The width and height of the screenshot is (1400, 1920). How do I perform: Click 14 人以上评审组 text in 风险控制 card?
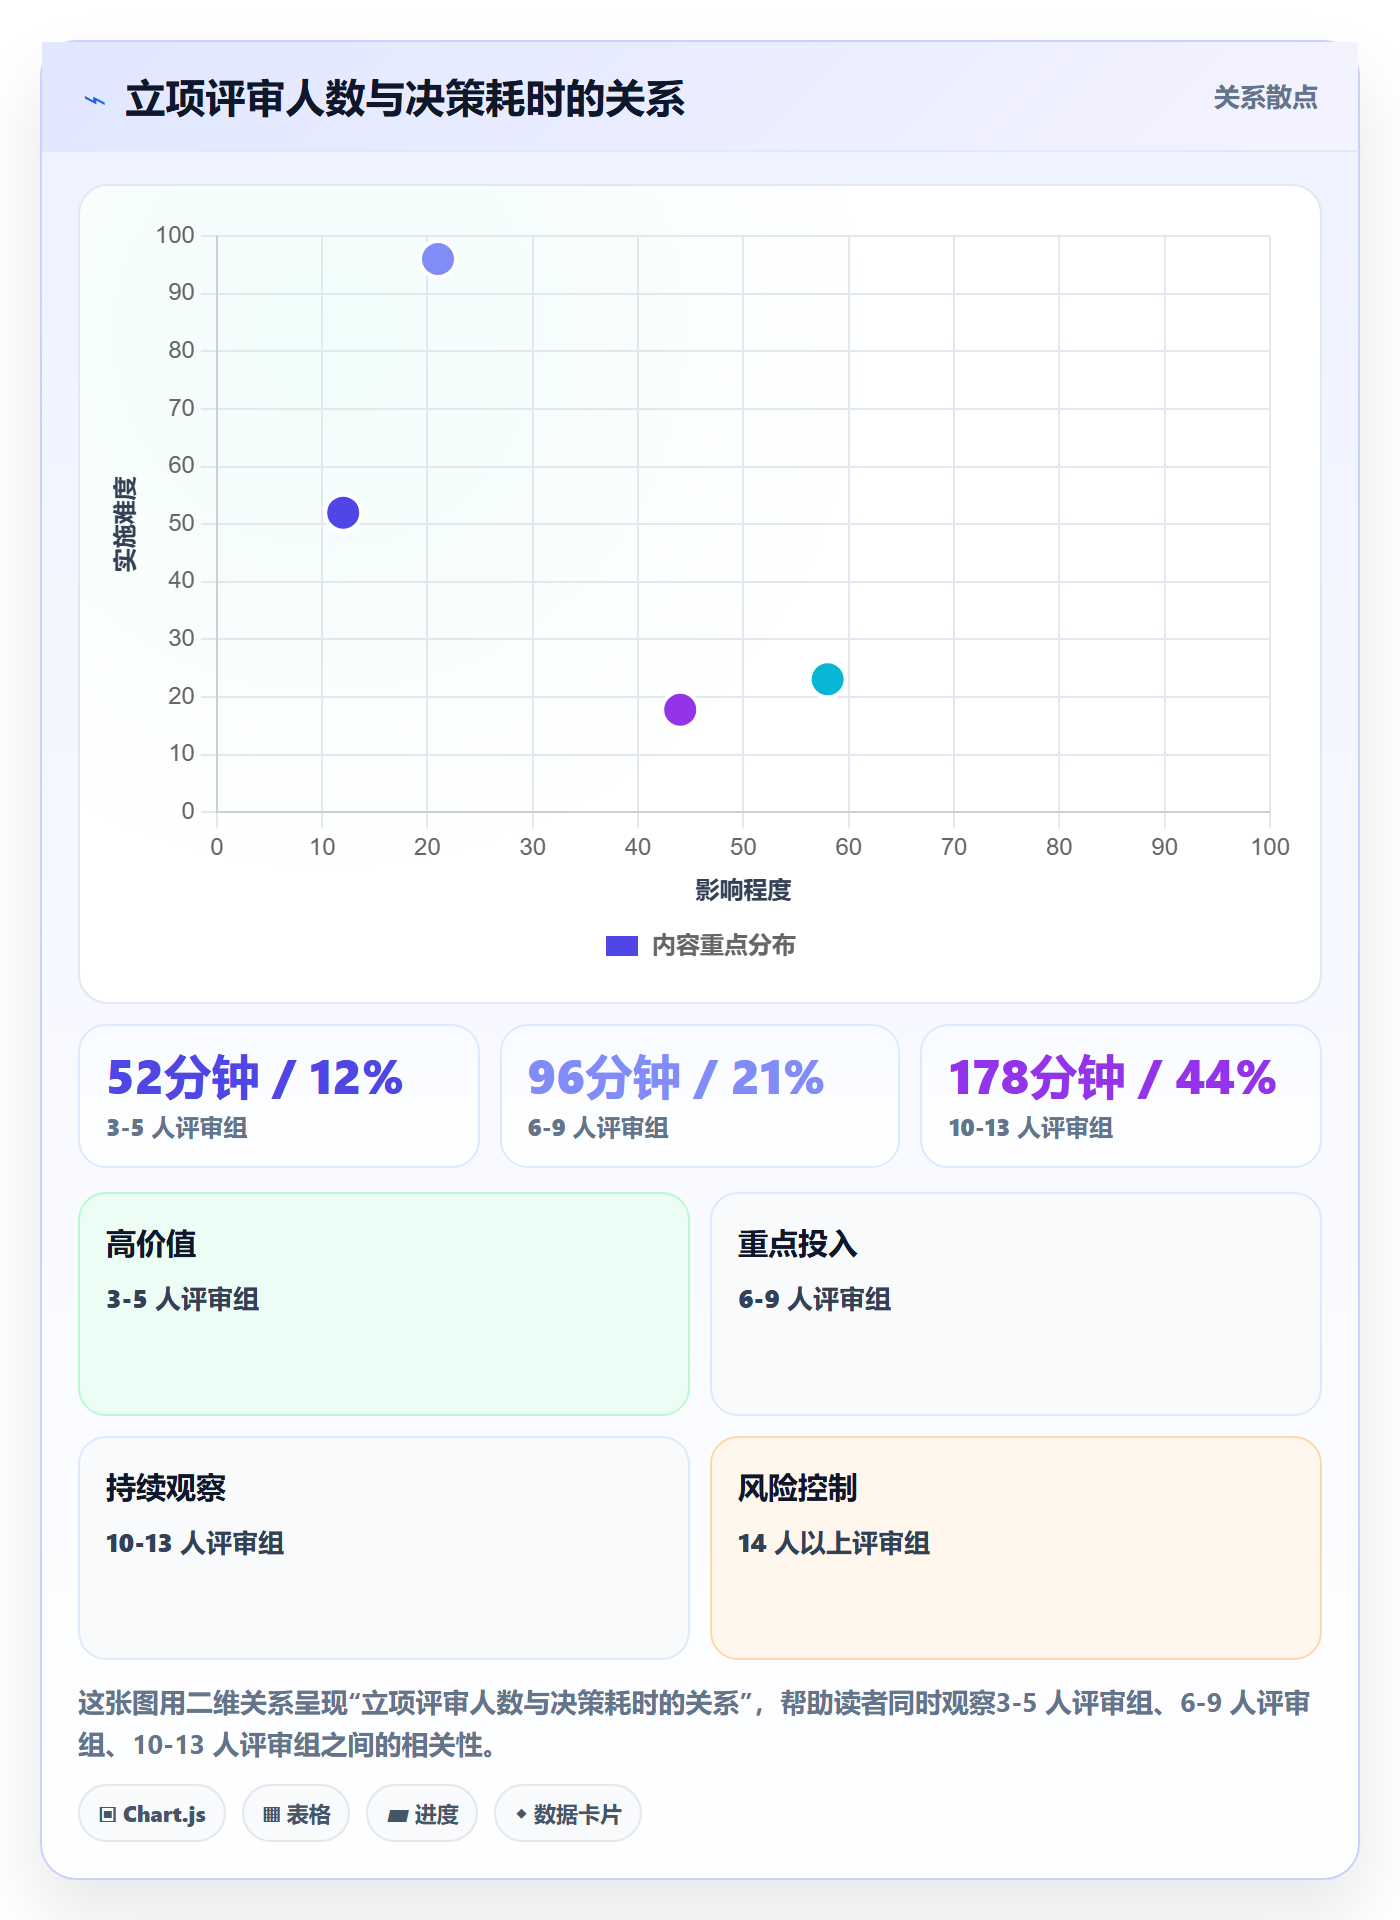coord(834,1543)
